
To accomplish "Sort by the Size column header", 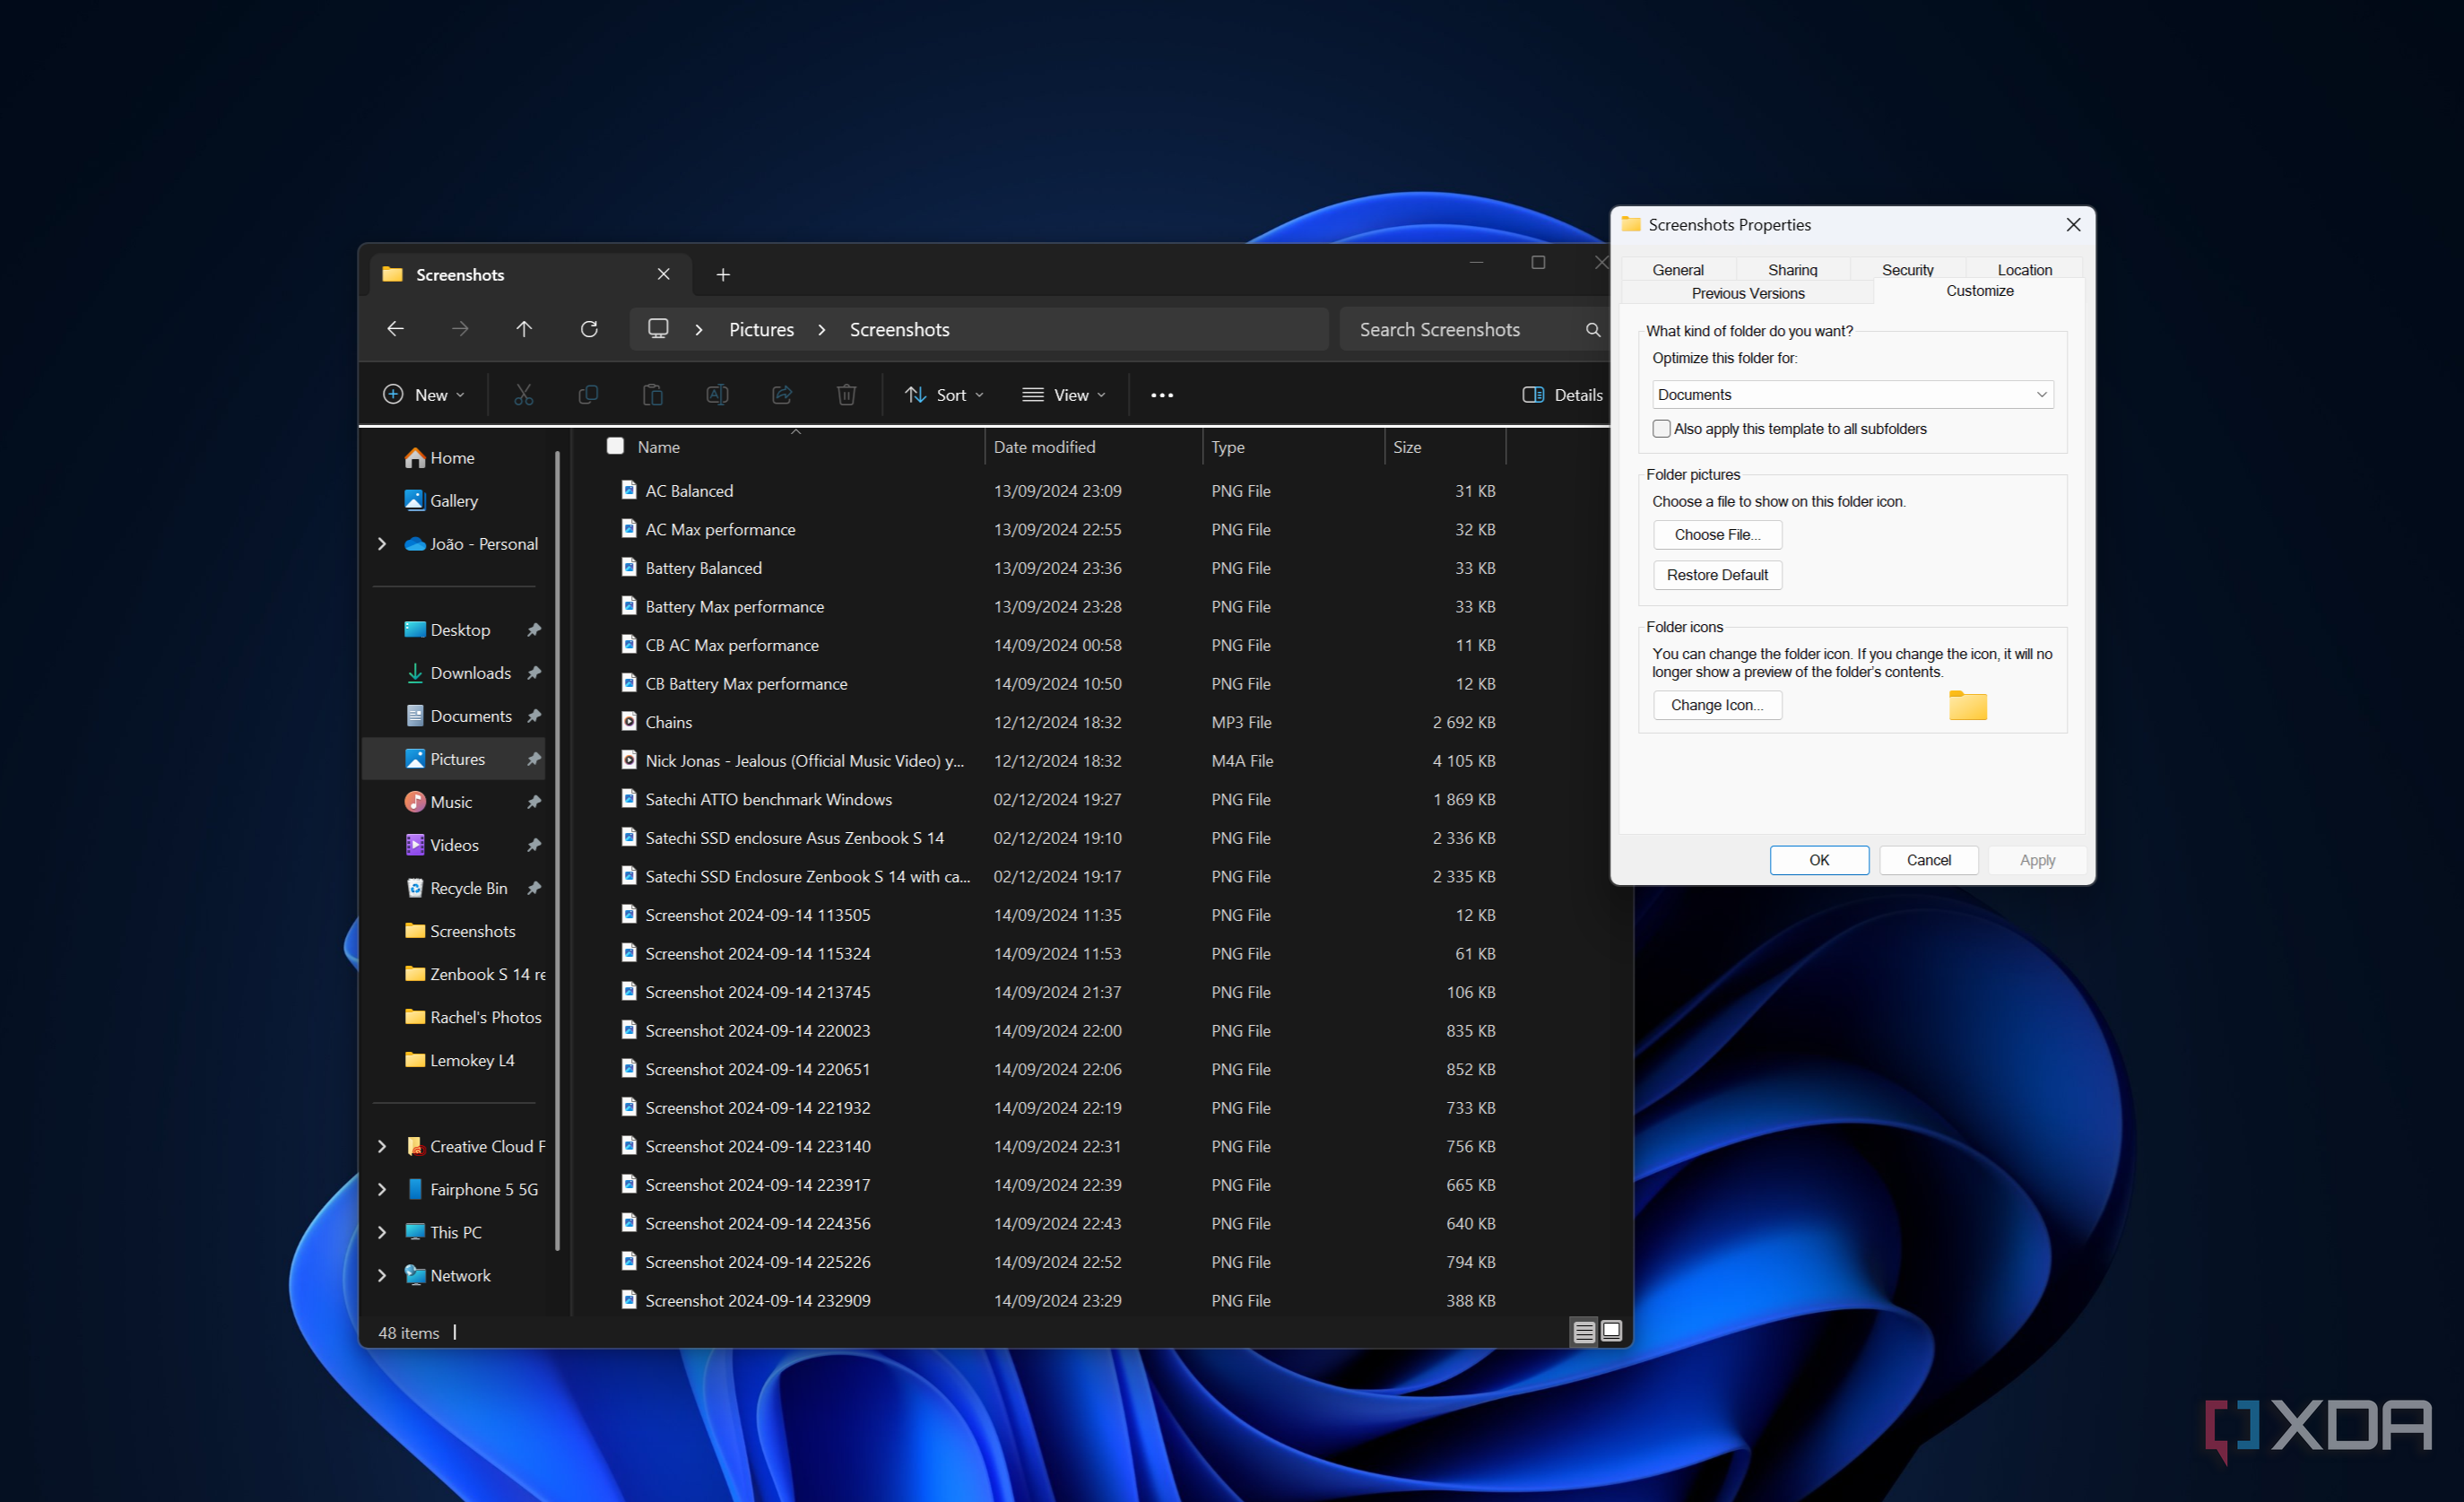I will click(1444, 447).
